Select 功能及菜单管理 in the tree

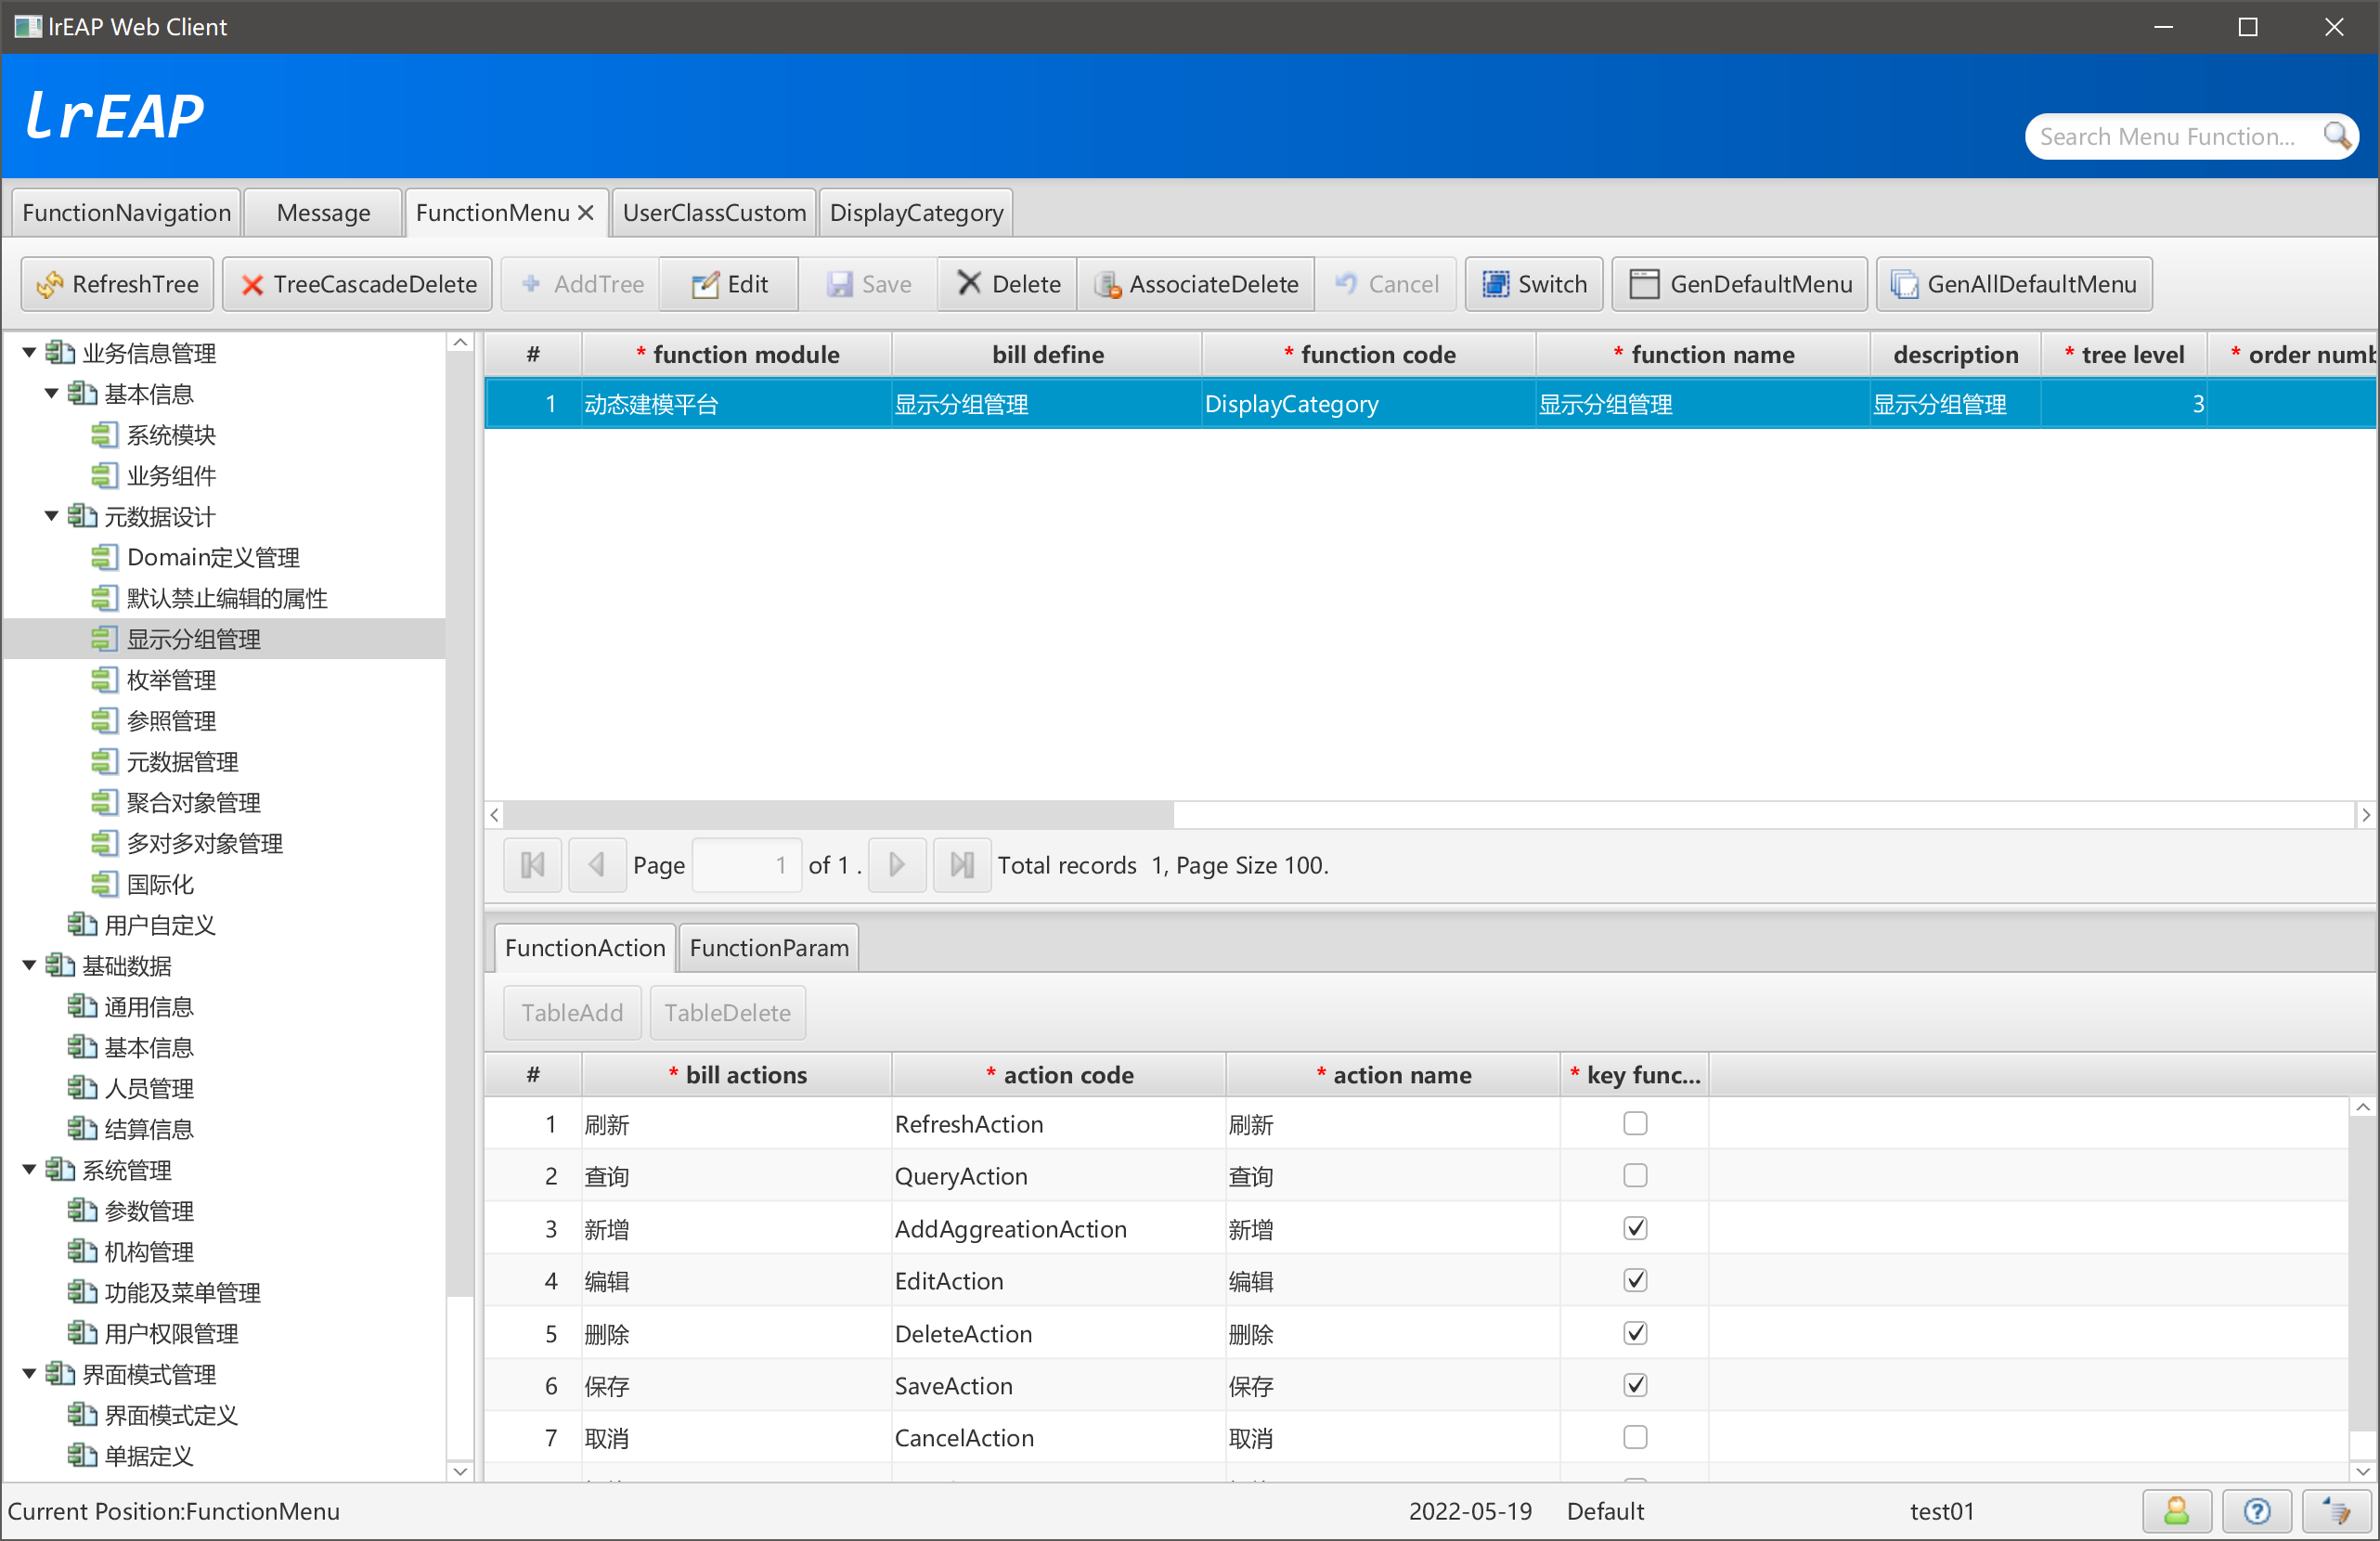click(x=183, y=1293)
